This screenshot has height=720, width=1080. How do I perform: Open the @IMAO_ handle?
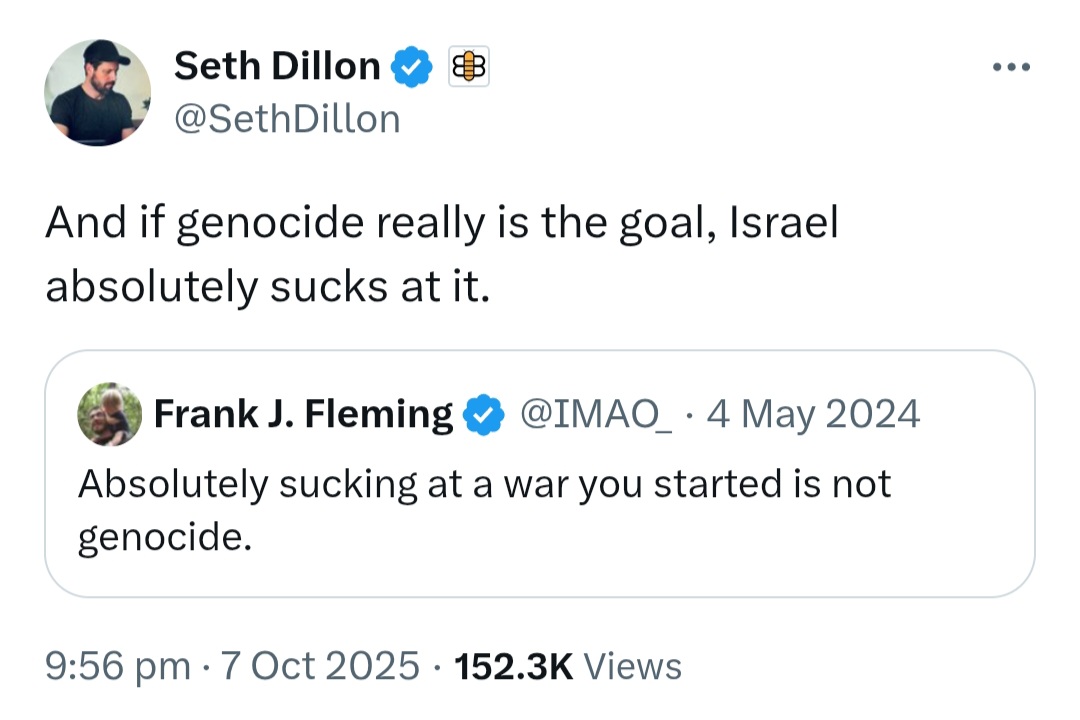596,414
